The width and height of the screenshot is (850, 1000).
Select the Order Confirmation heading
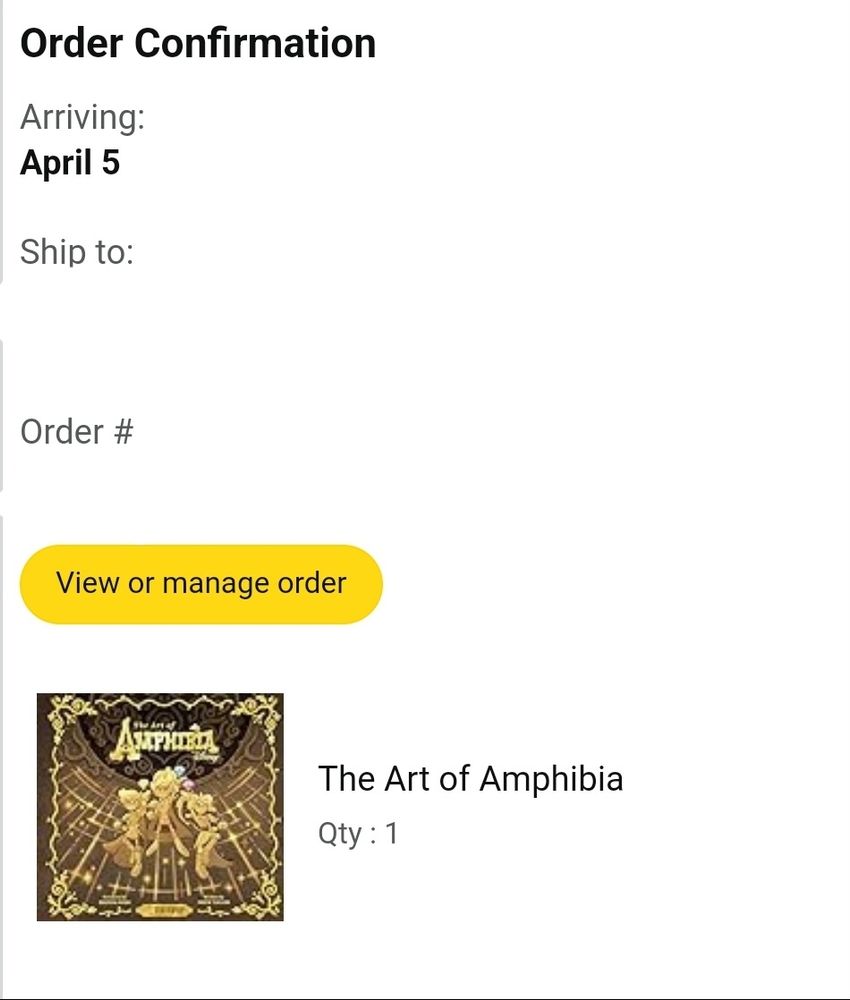click(198, 43)
